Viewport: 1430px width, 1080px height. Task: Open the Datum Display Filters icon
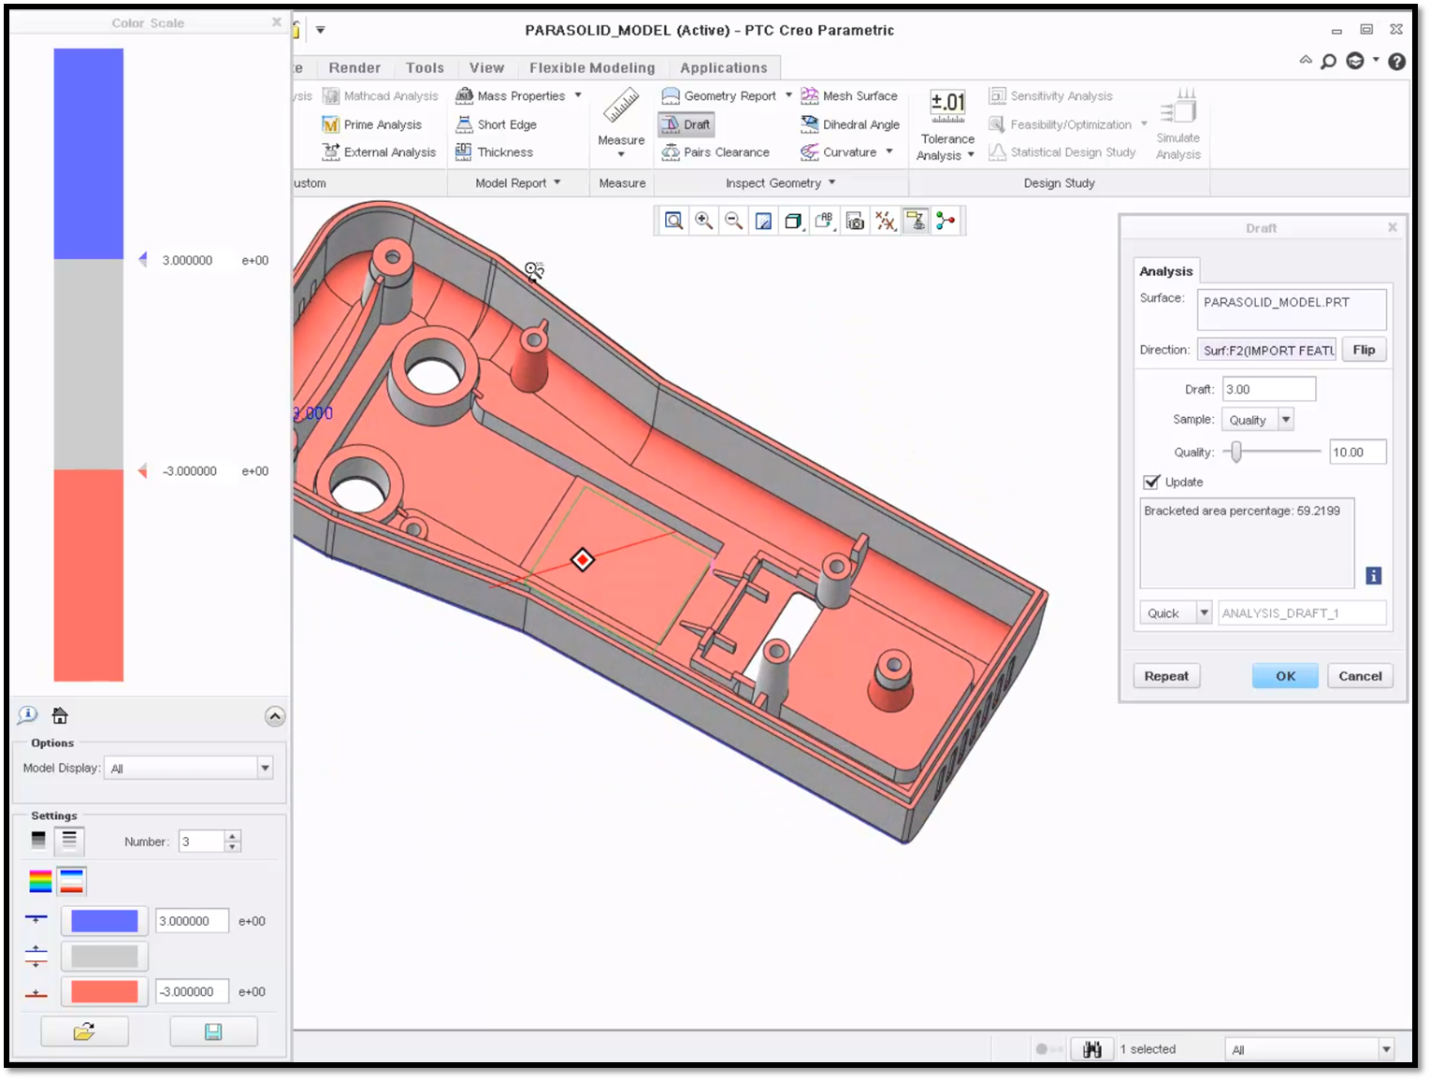(x=885, y=221)
